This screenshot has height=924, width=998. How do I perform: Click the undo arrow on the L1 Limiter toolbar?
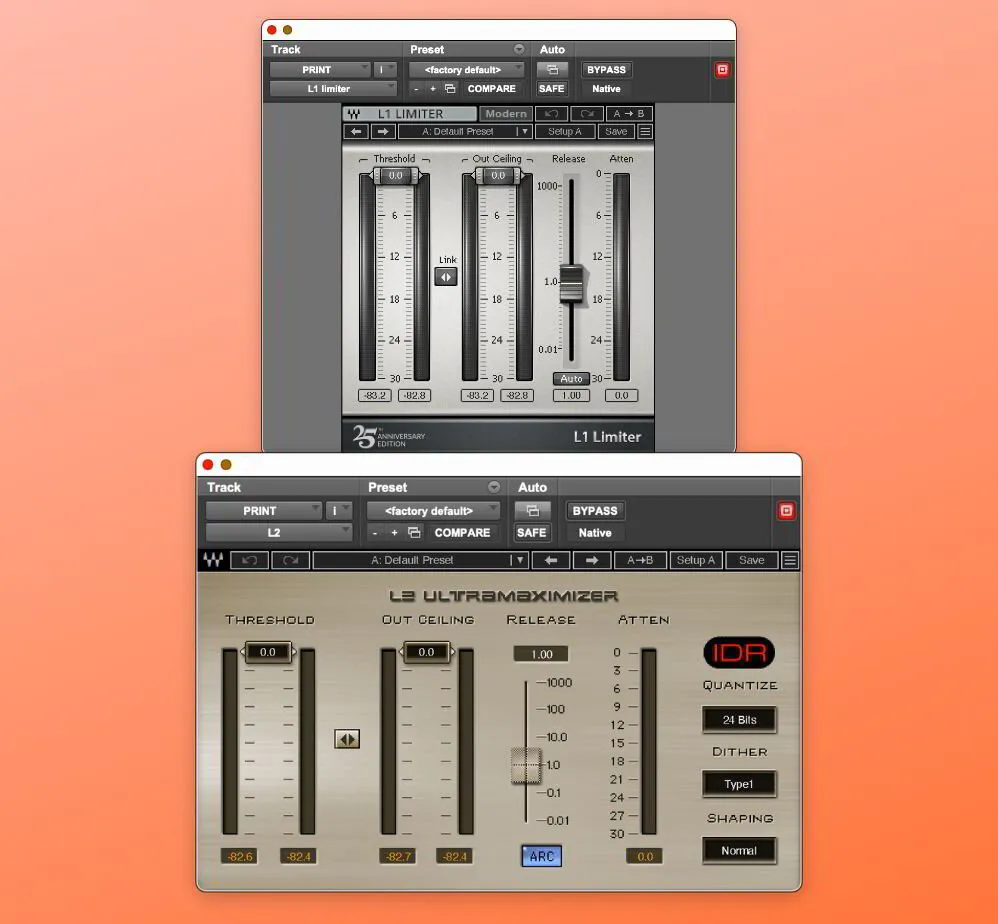[x=551, y=113]
